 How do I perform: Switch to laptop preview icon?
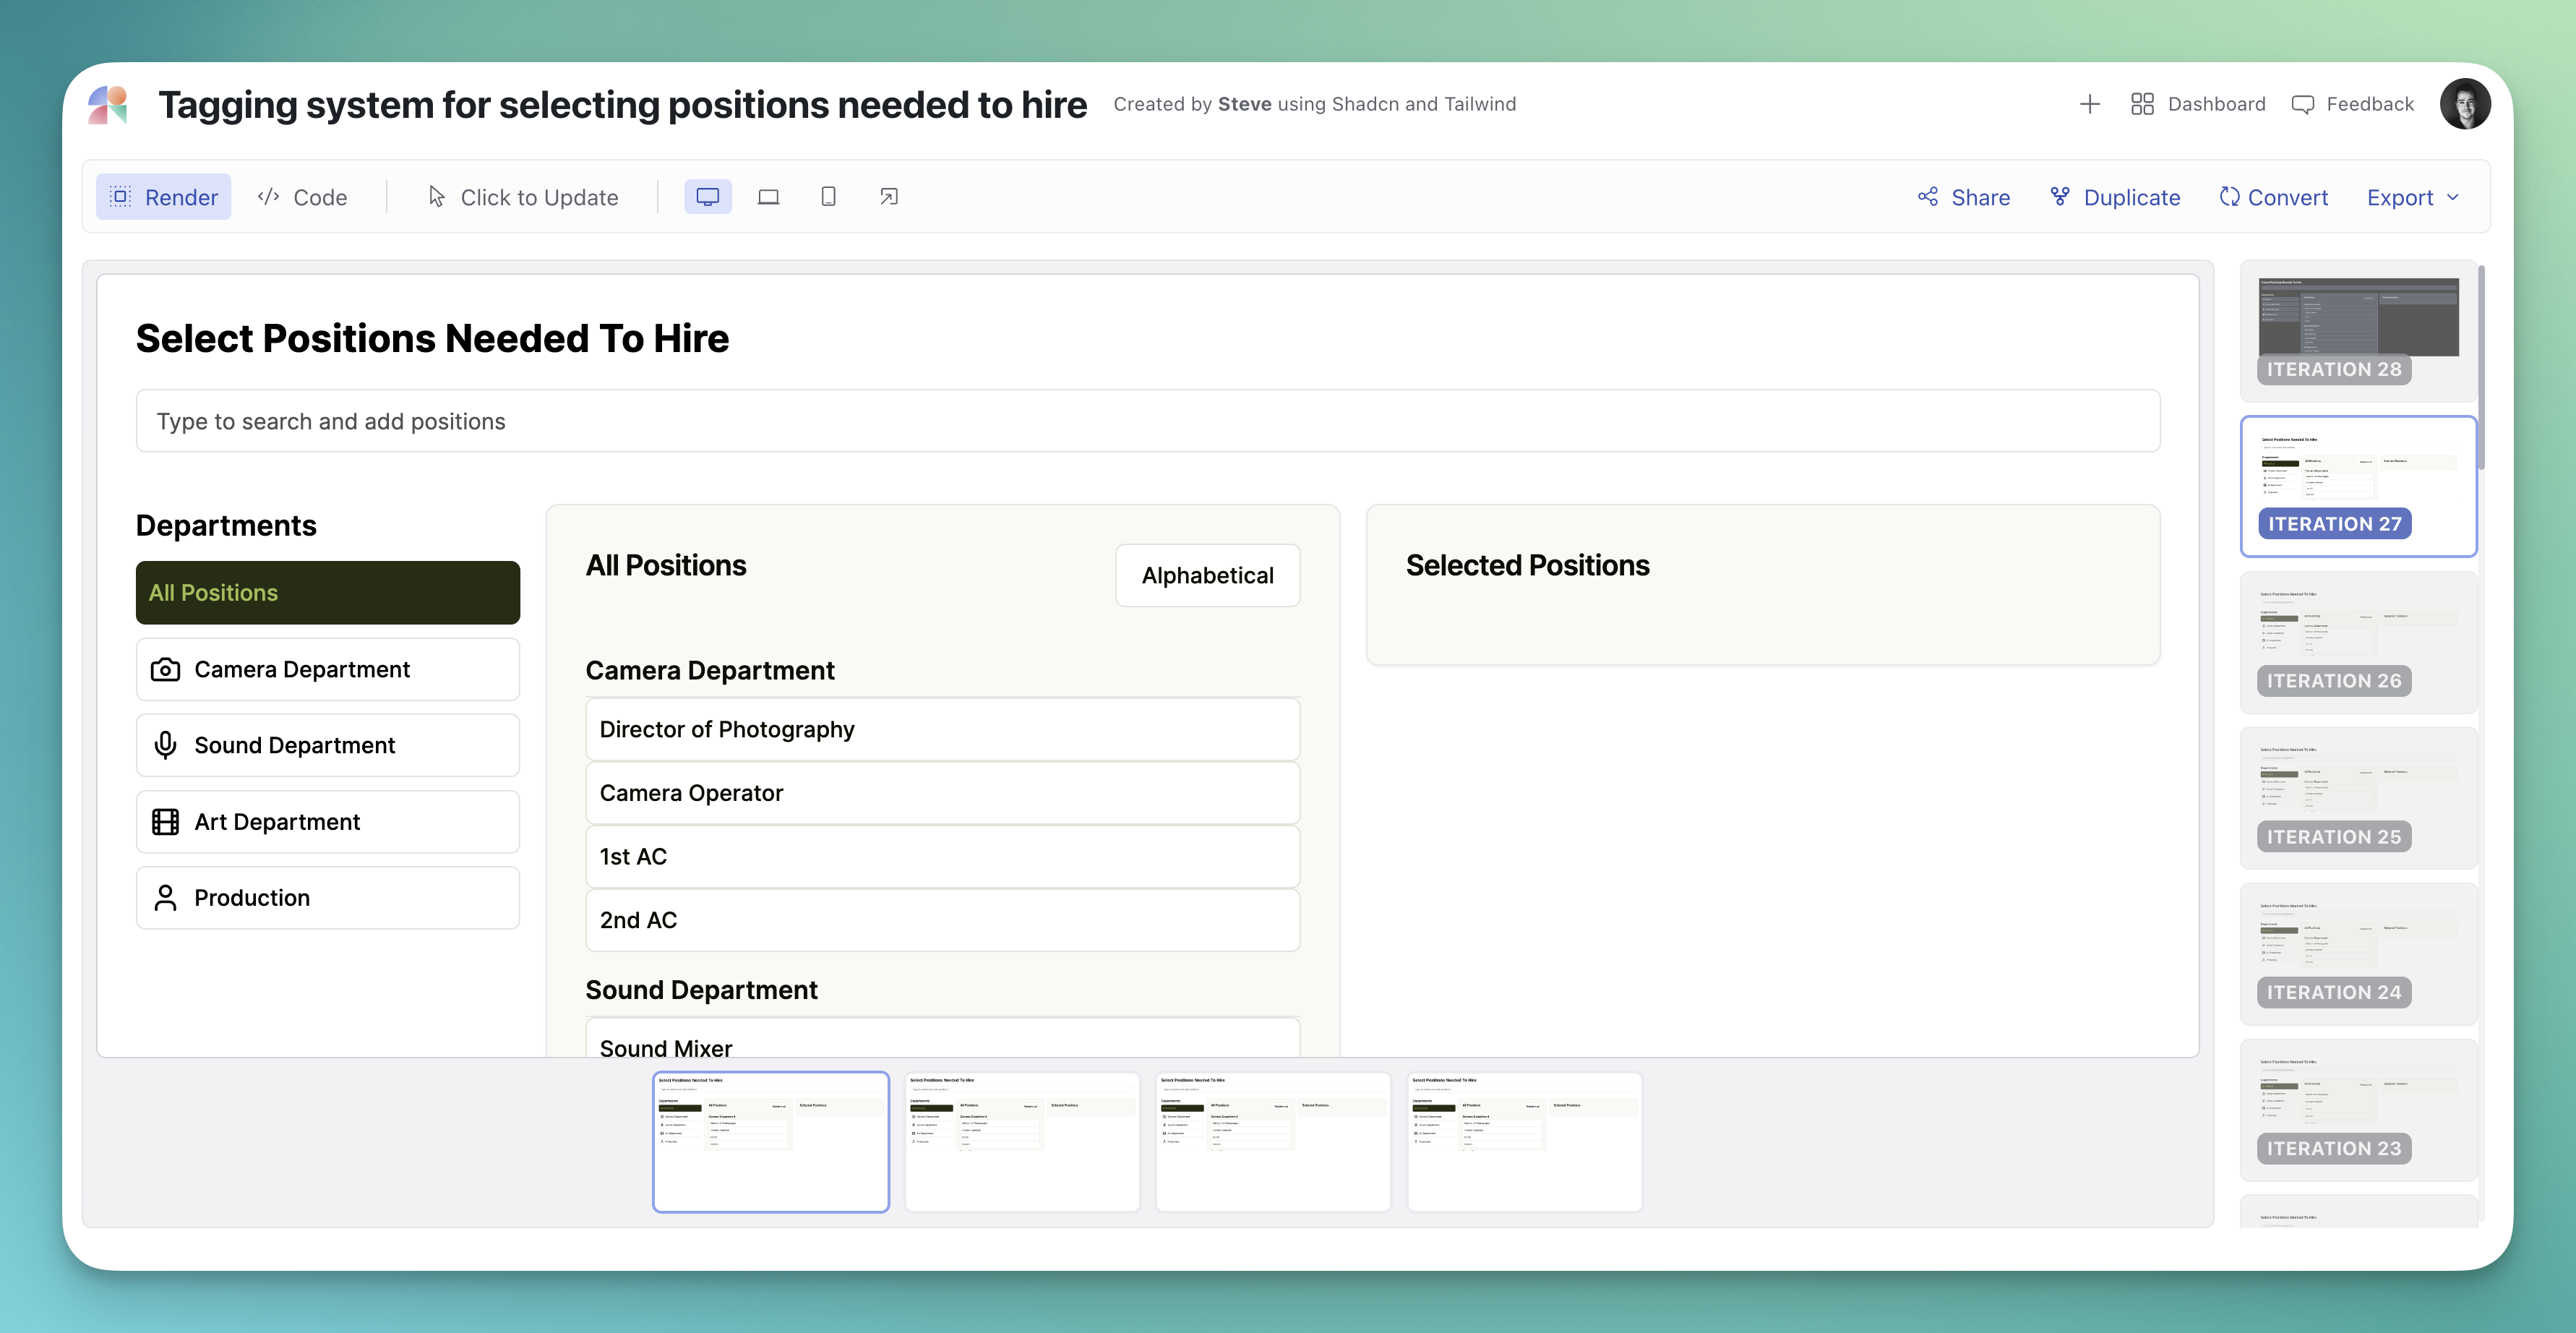point(768,197)
